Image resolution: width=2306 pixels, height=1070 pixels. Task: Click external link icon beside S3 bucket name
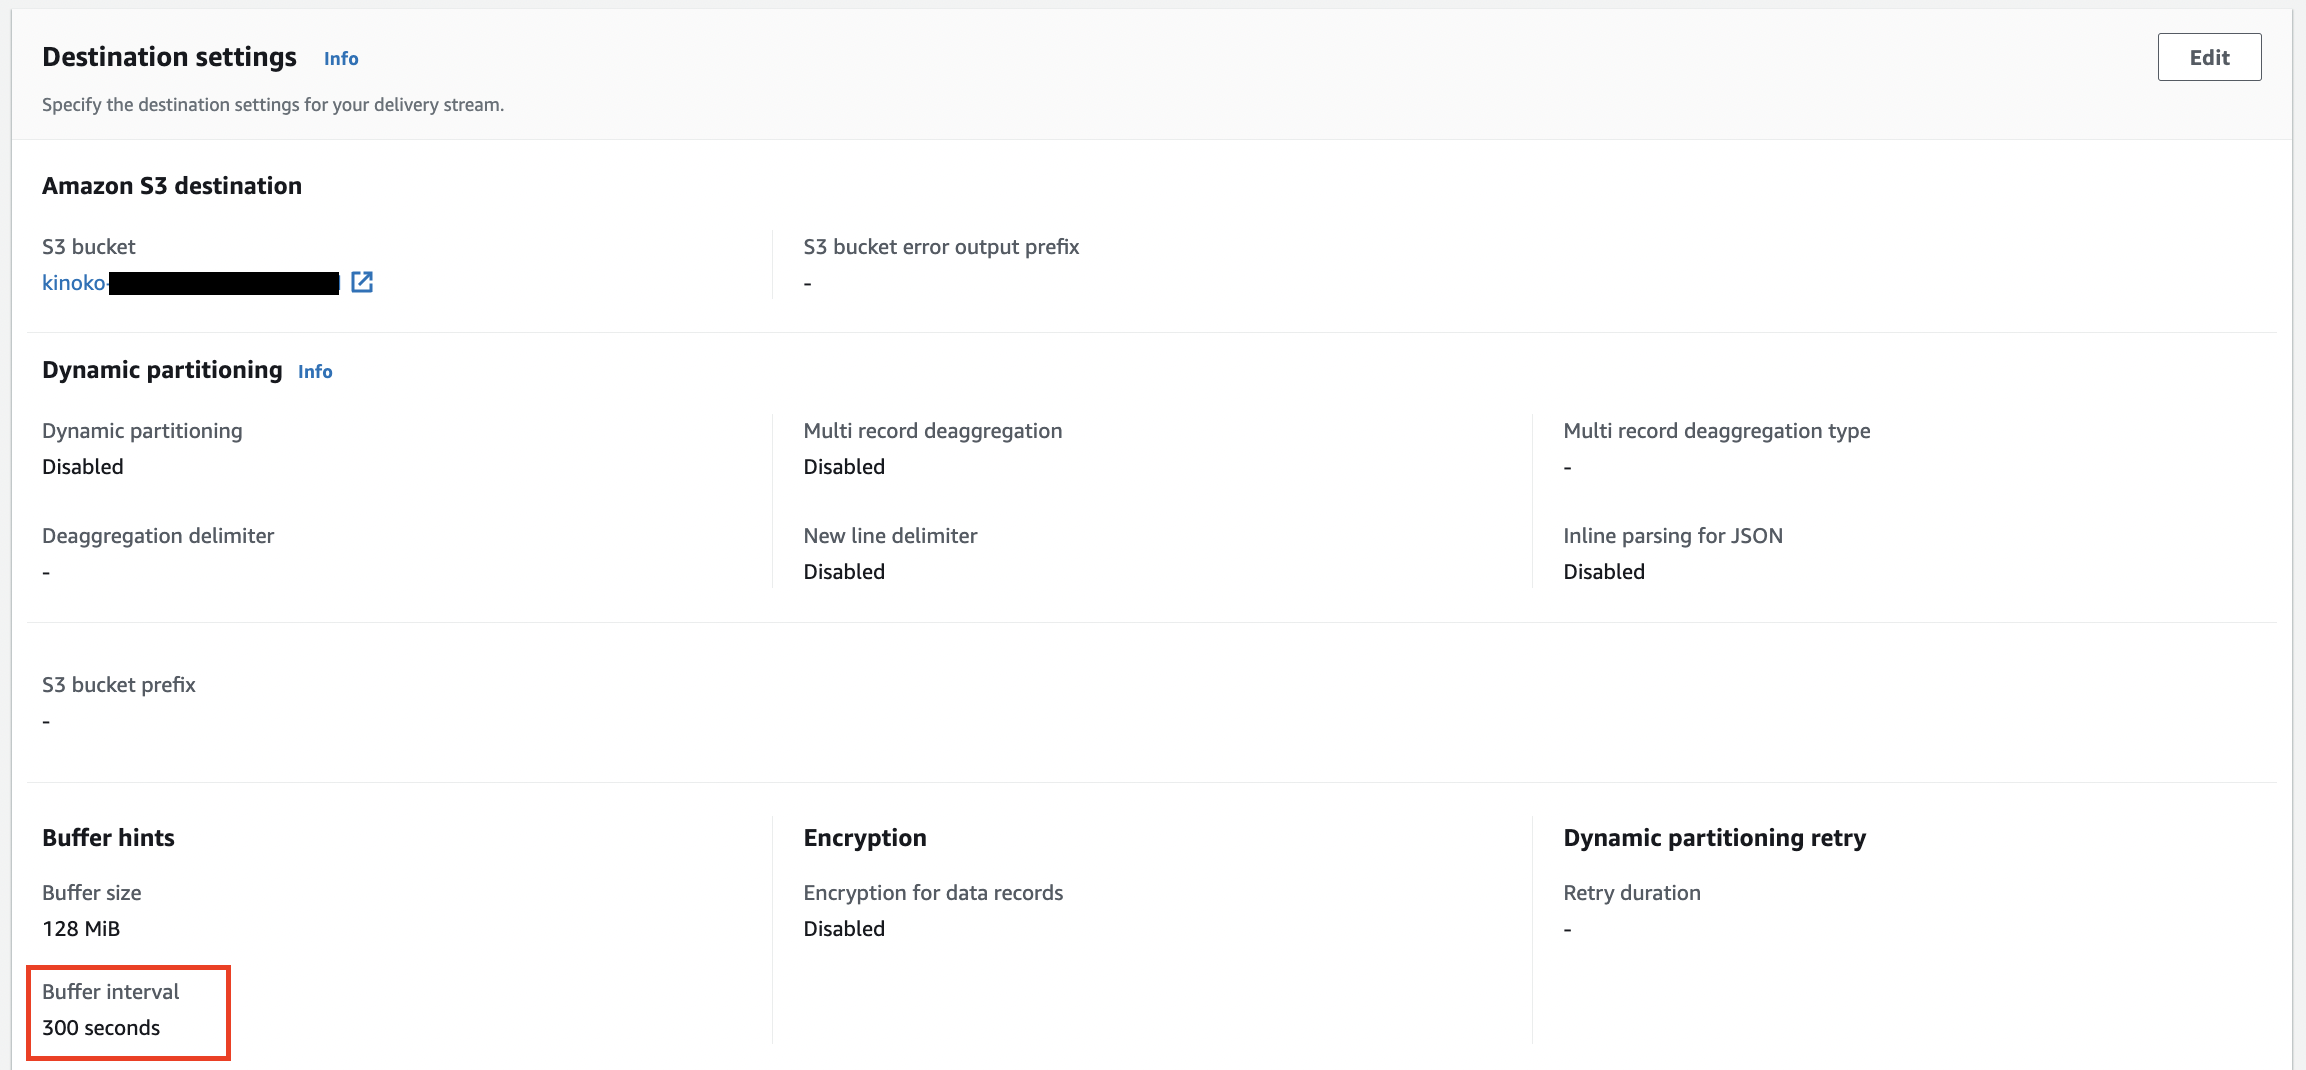tap(362, 283)
